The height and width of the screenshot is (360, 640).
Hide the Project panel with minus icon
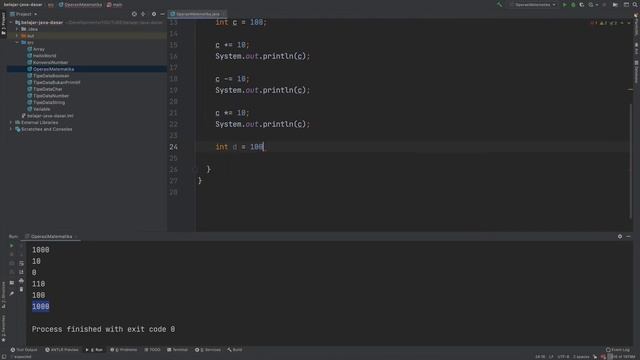pyautogui.click(x=162, y=14)
